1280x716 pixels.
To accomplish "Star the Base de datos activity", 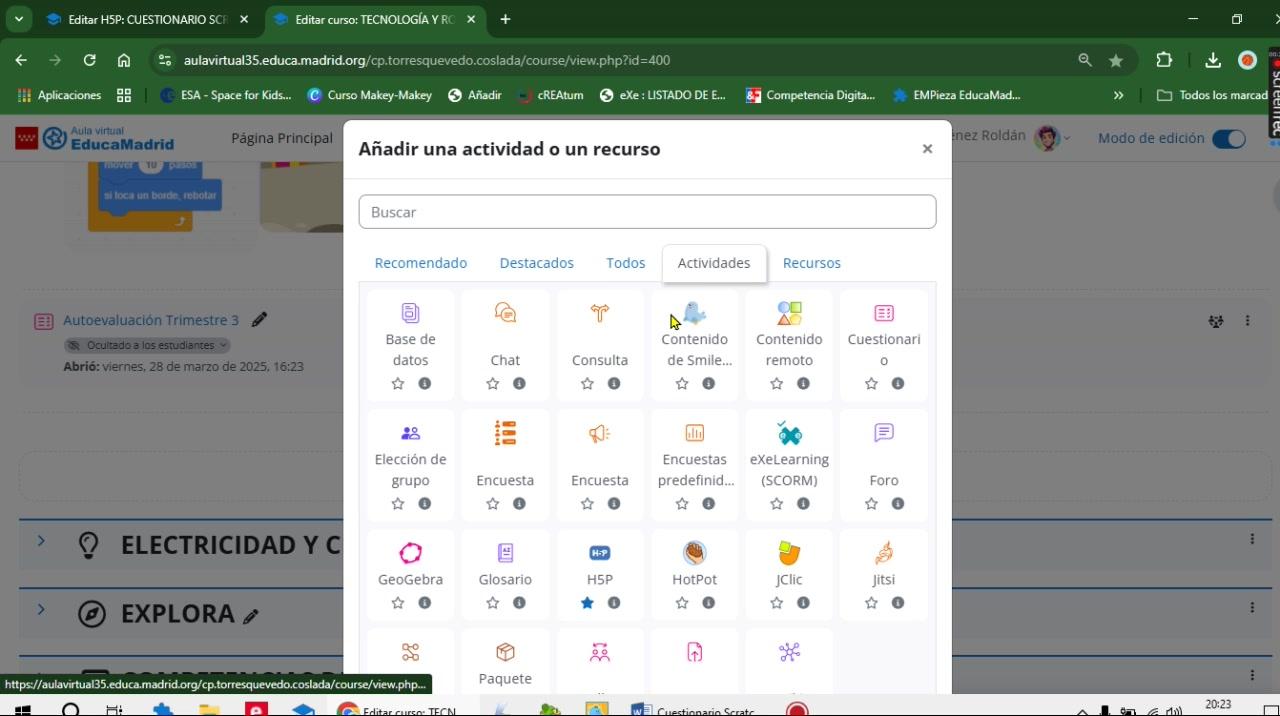I will [398, 383].
